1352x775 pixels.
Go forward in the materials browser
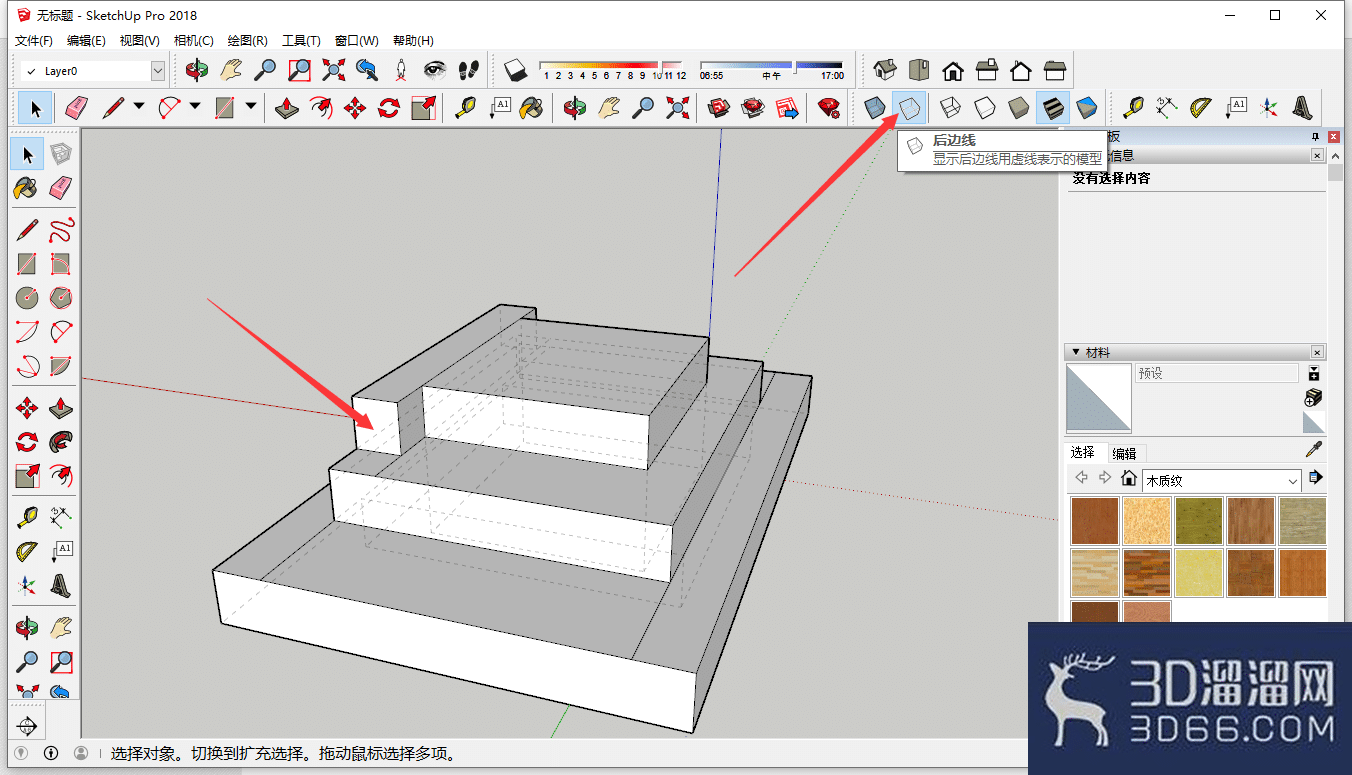[x=1105, y=478]
